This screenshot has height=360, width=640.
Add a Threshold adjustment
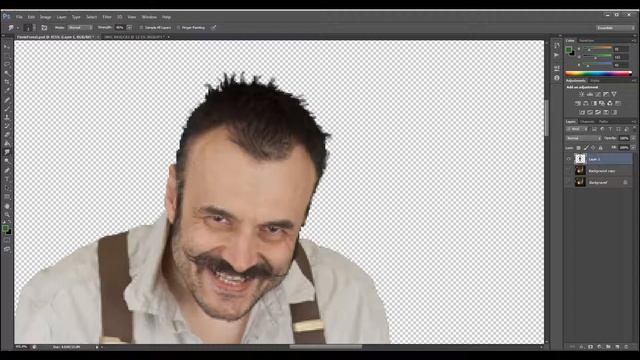pyautogui.click(x=598, y=112)
